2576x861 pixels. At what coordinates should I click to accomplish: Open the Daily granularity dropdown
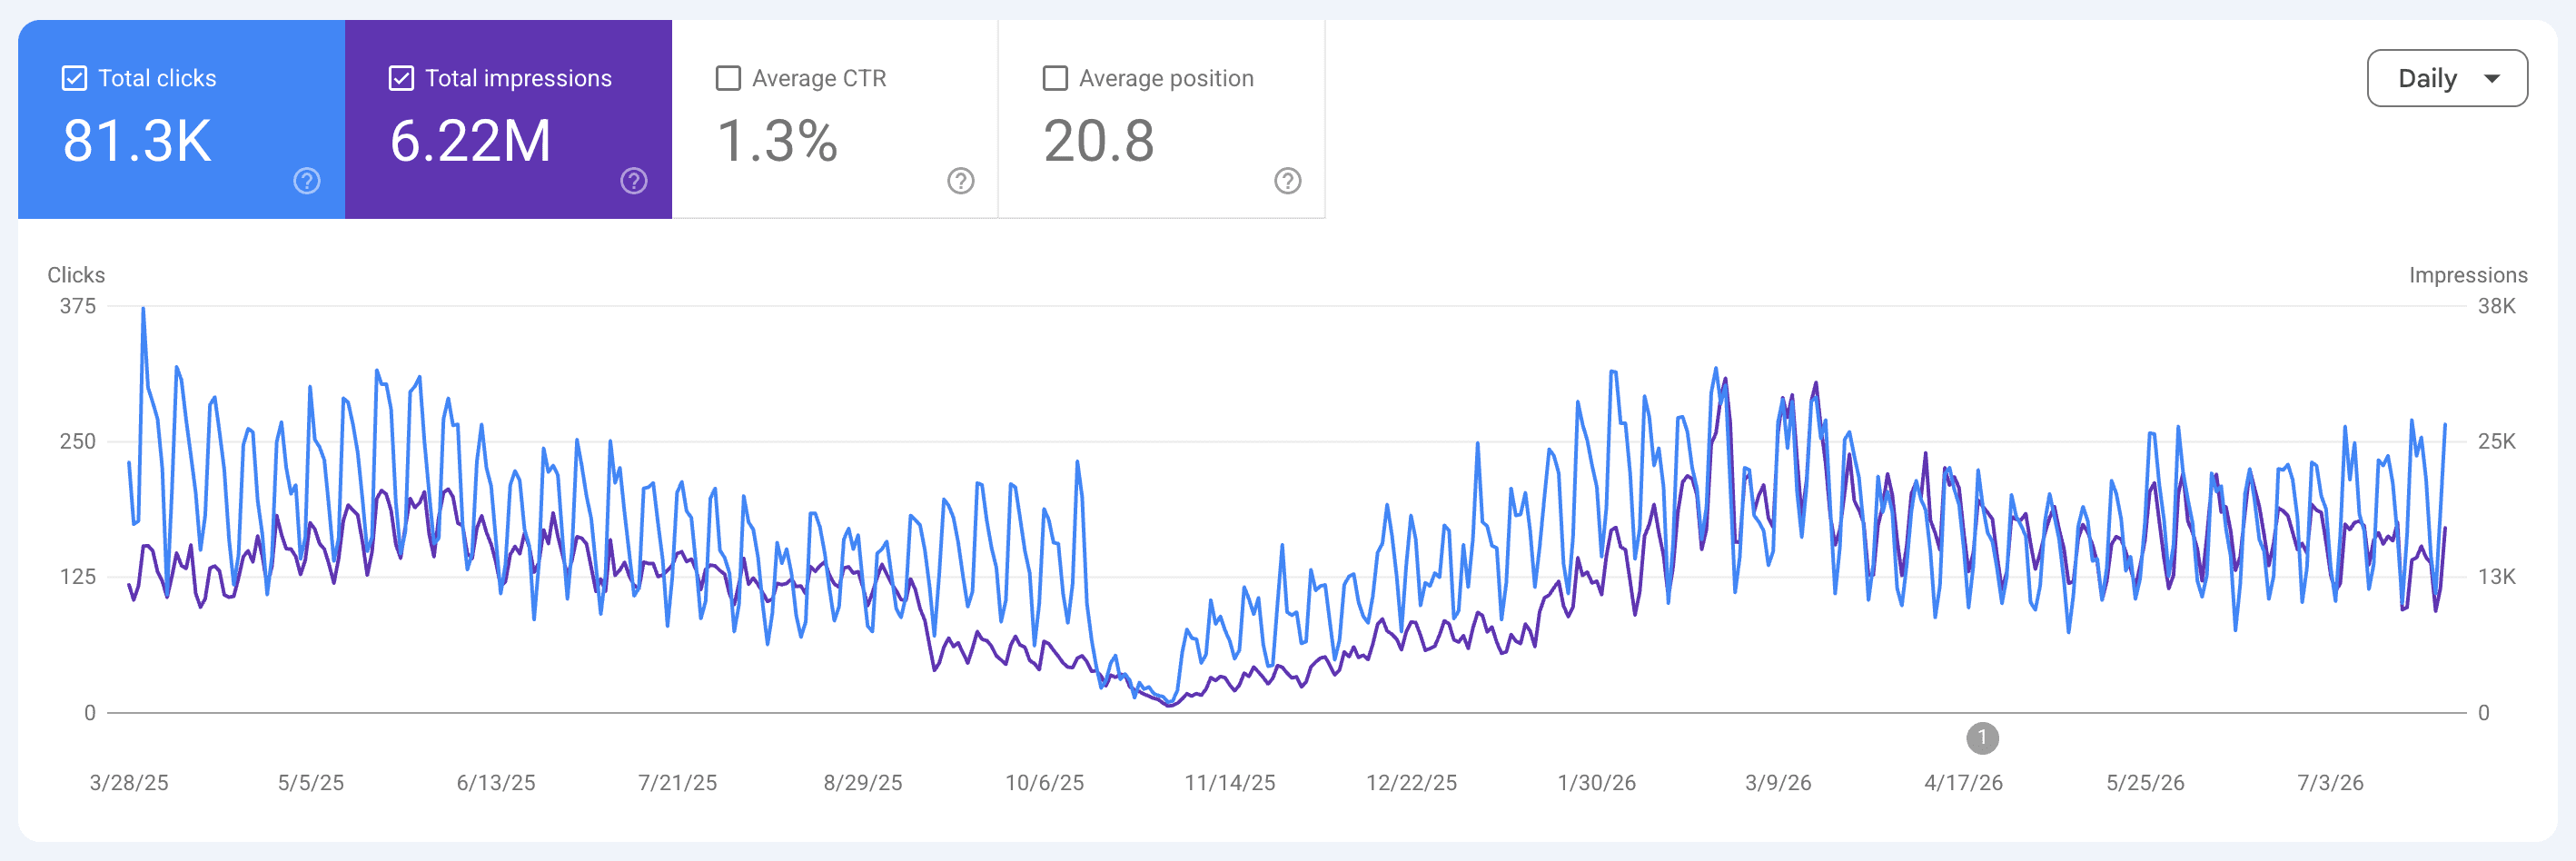coord(2447,78)
